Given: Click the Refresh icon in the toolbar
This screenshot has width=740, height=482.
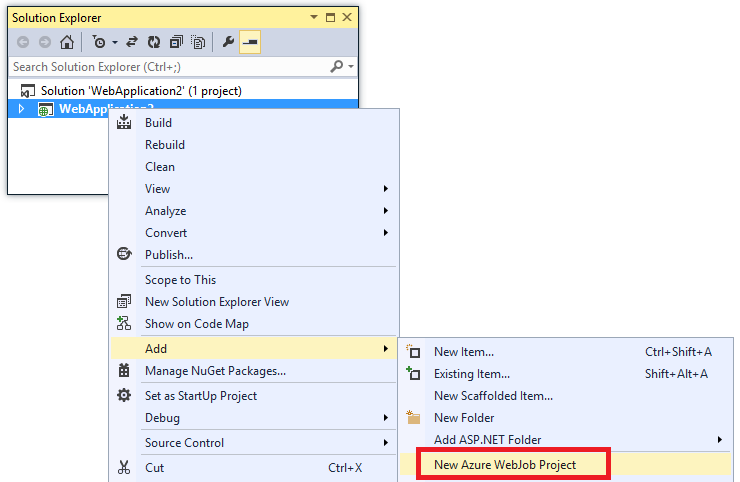Looking at the screenshot, I should 154,42.
